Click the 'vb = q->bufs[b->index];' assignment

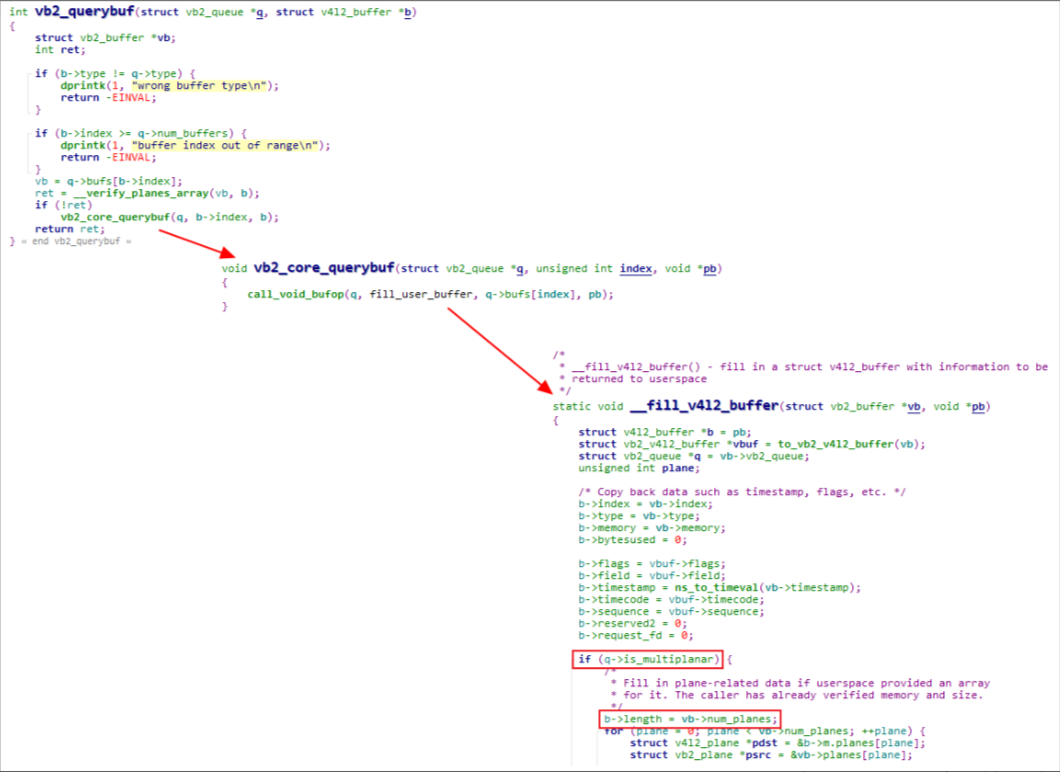tap(108, 181)
